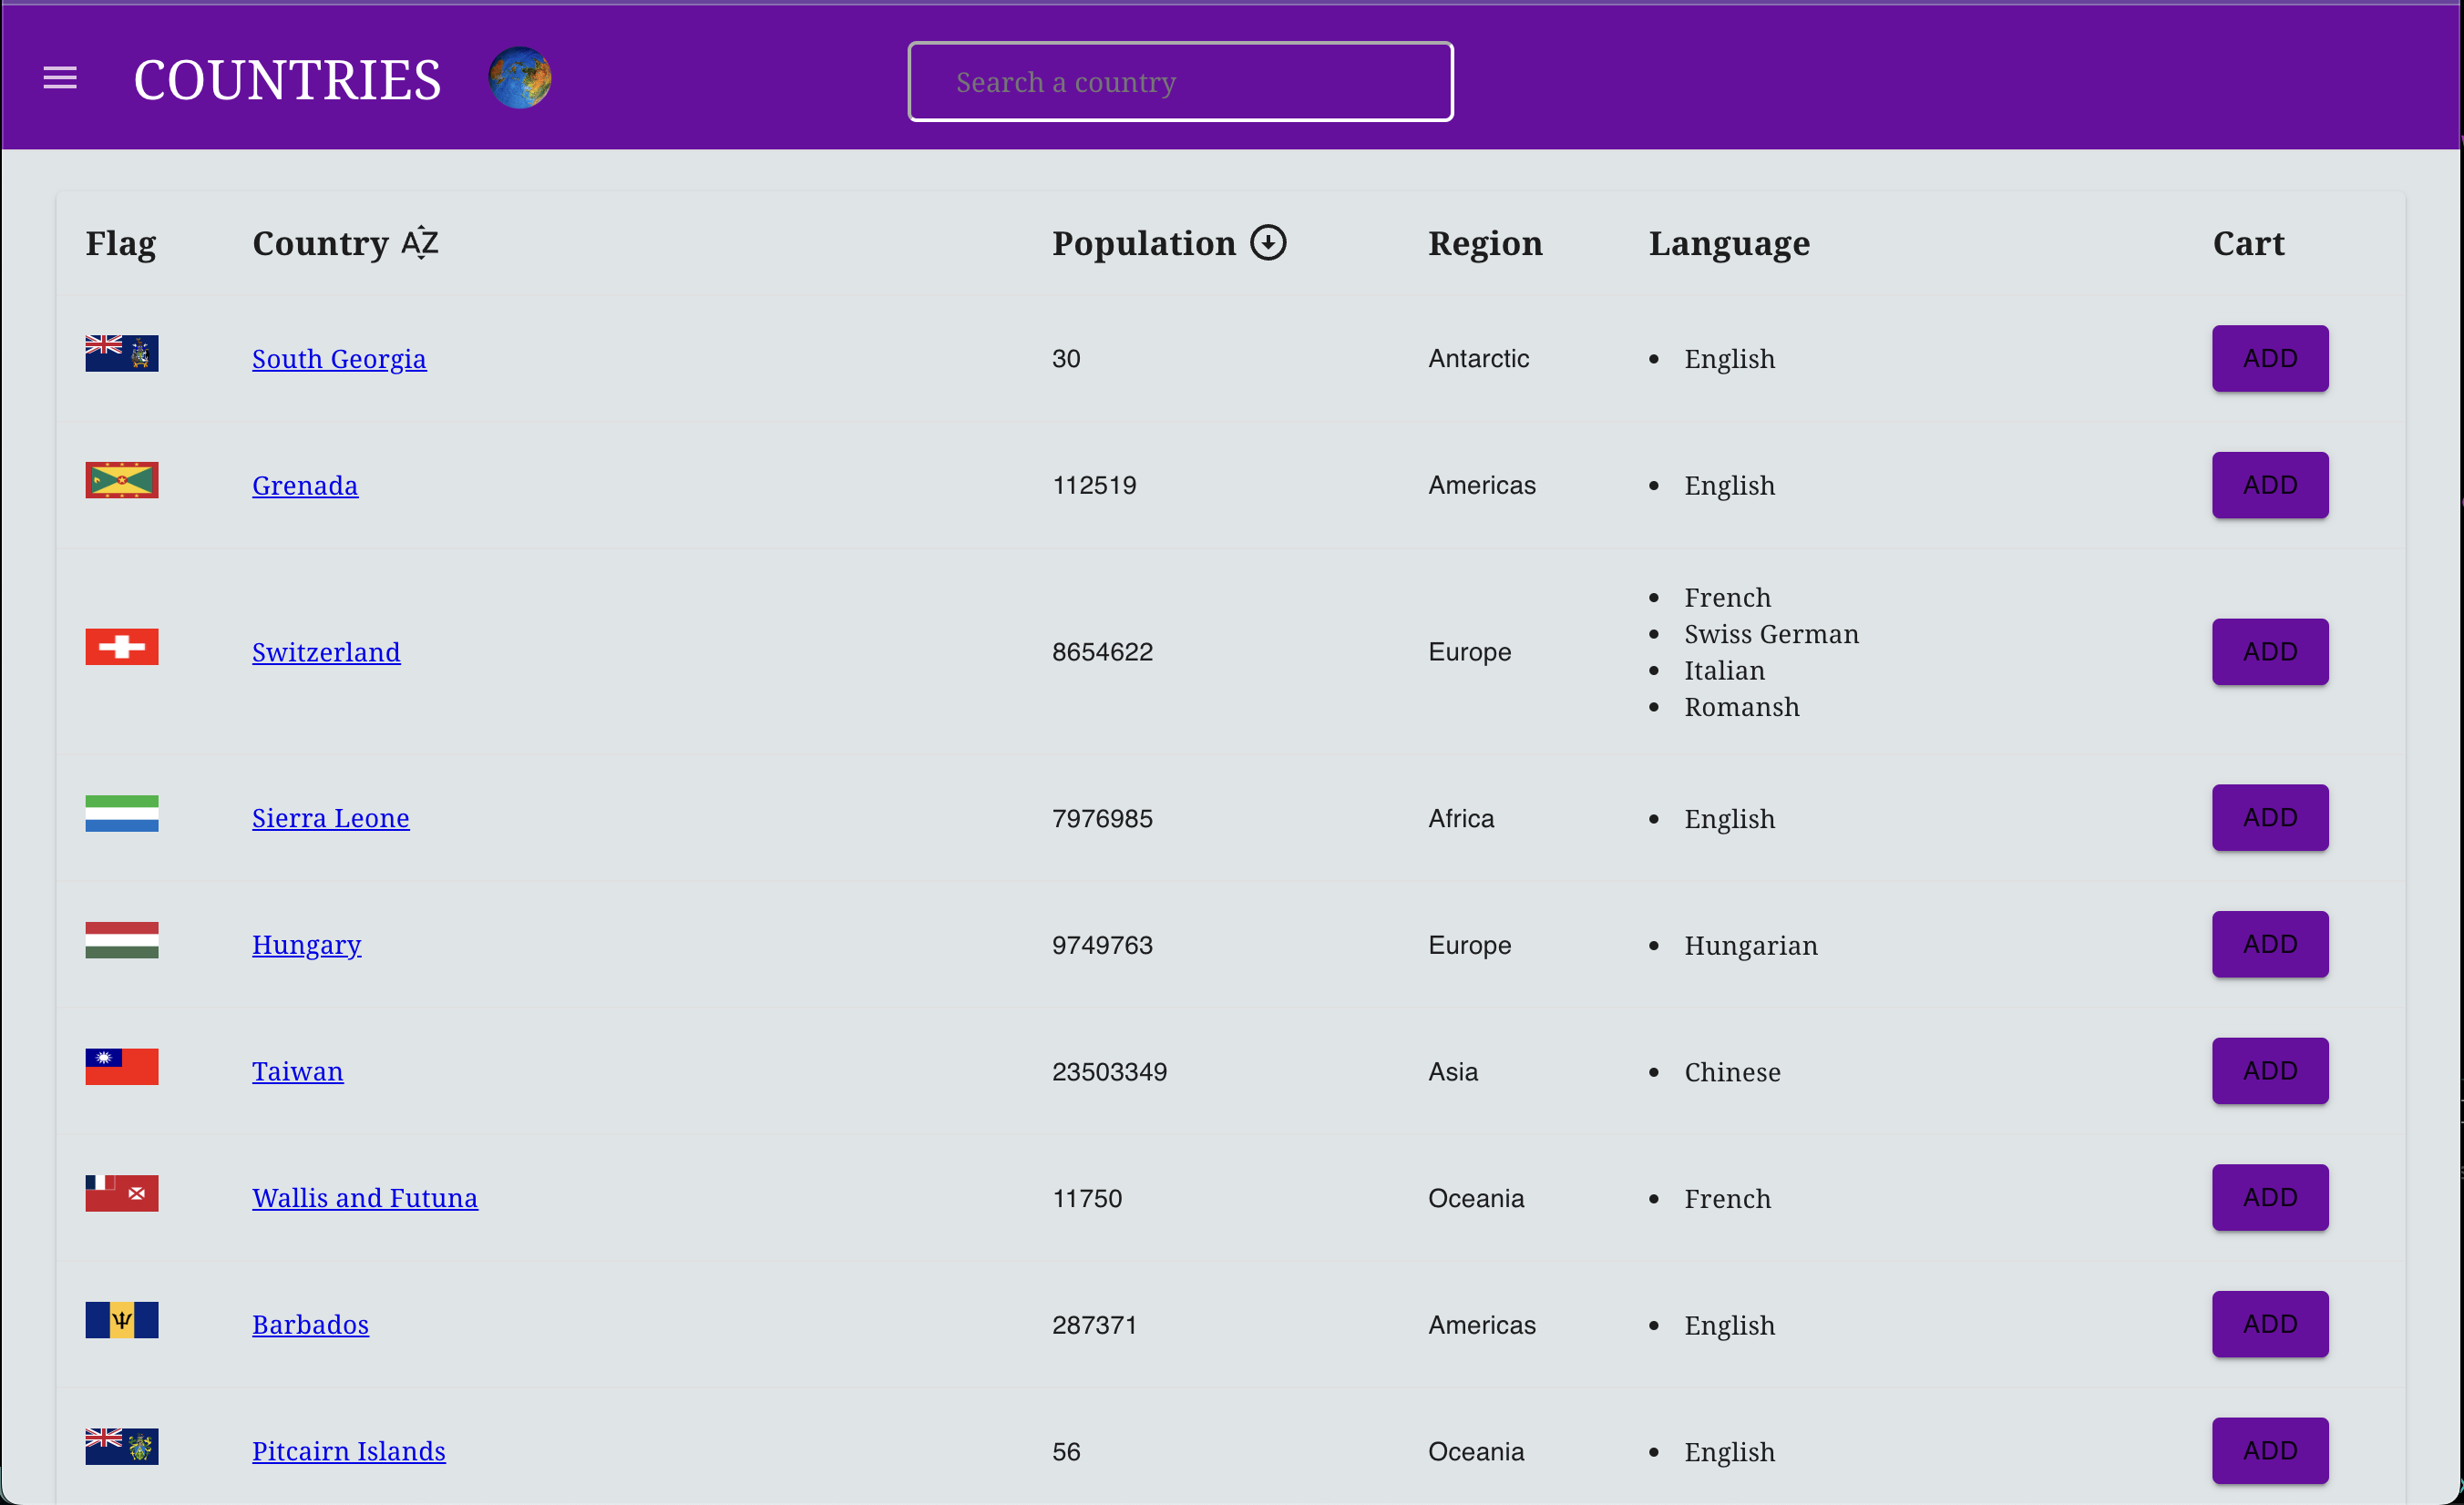Add Barbados to the cart
This screenshot has height=1505, width=2464.
[x=2269, y=1324]
